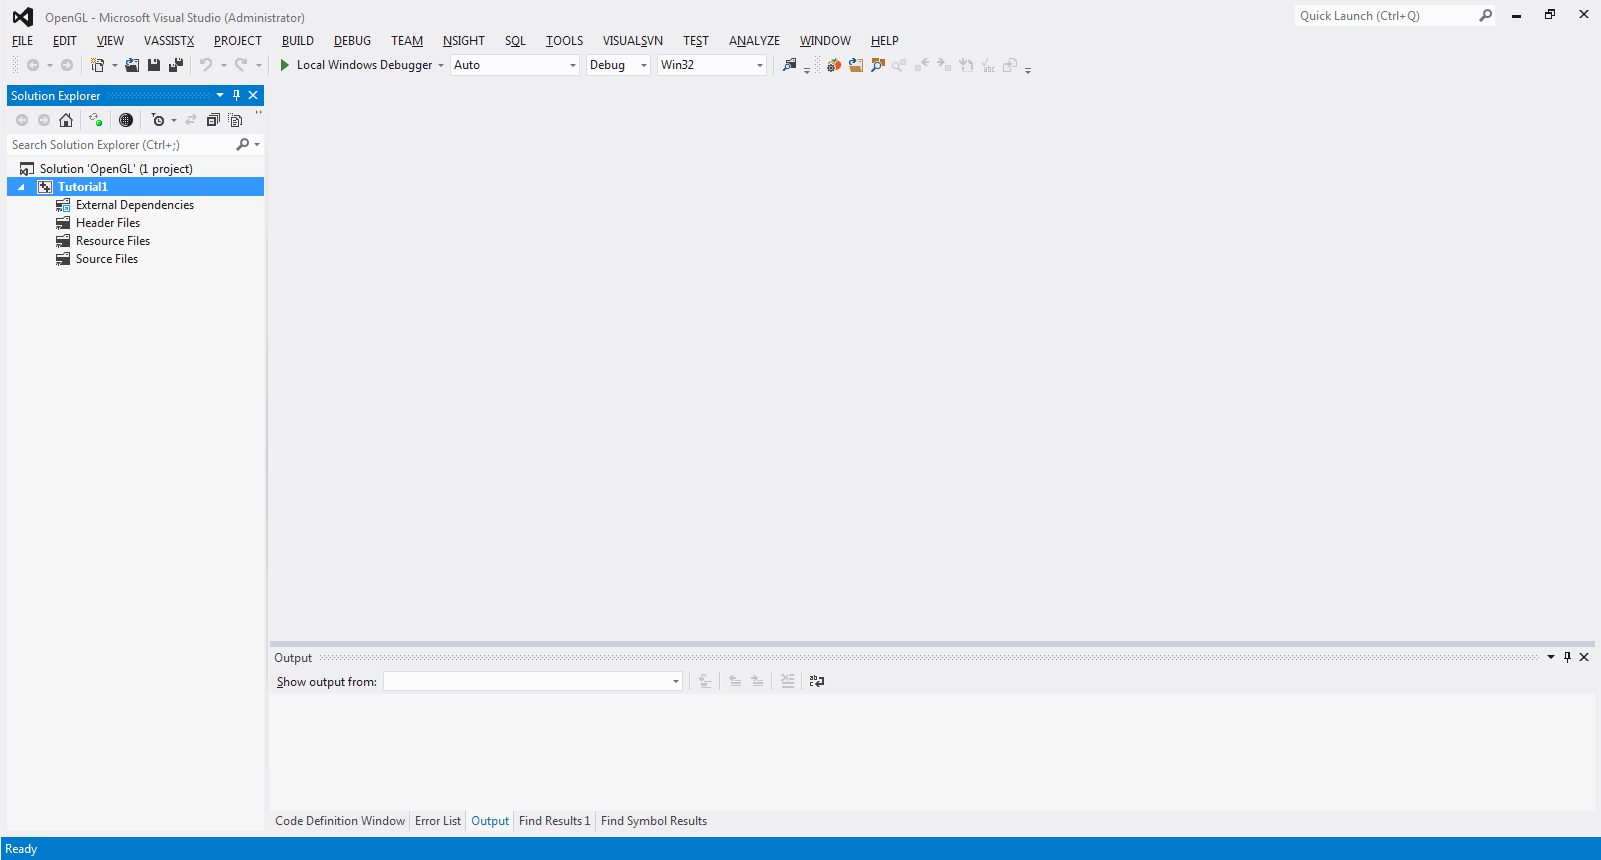Switch to the Error List tab
Image resolution: width=1601 pixels, height=860 pixels.
[438, 821]
